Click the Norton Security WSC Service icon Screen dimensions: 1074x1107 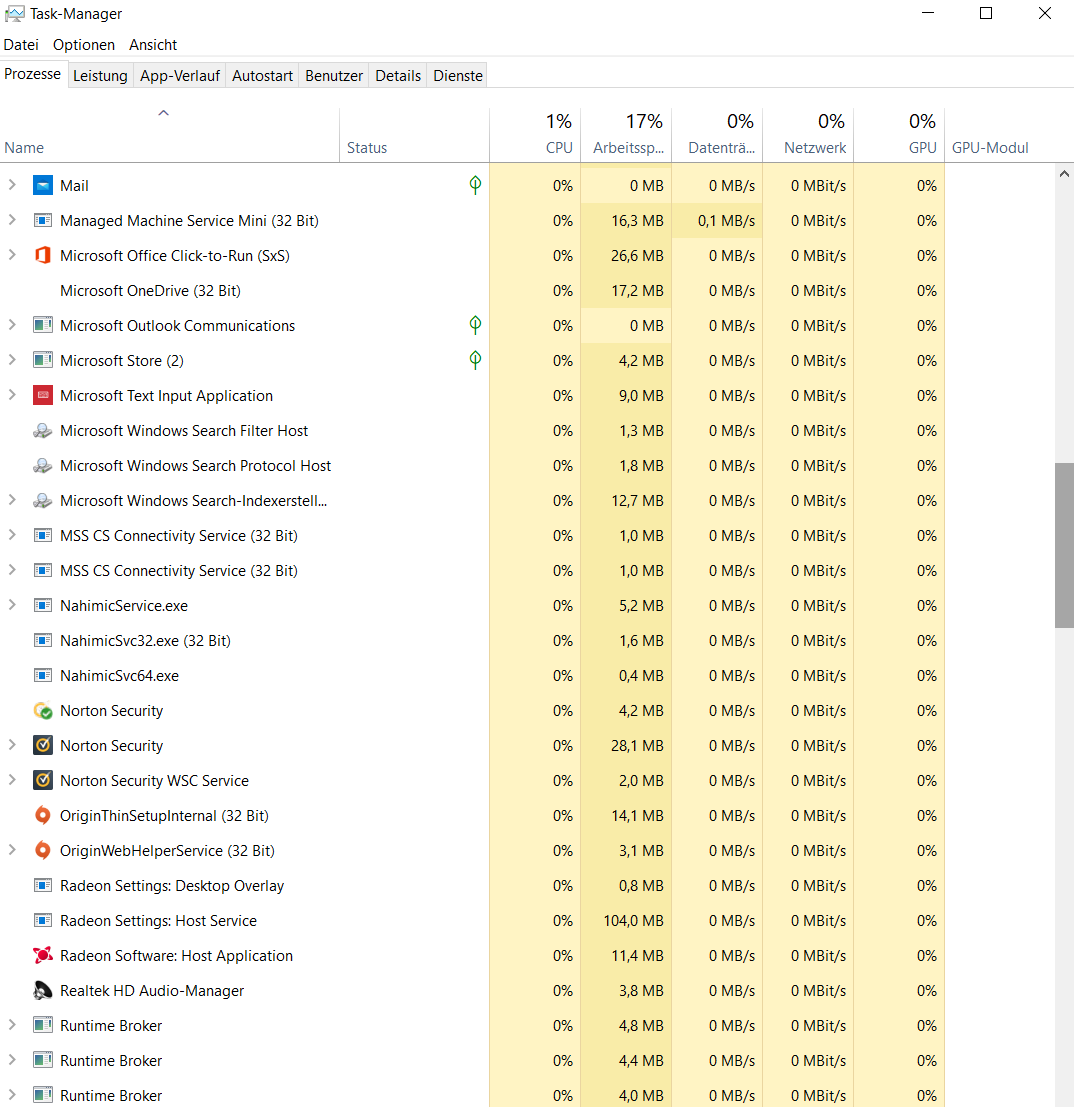pyautogui.click(x=43, y=781)
